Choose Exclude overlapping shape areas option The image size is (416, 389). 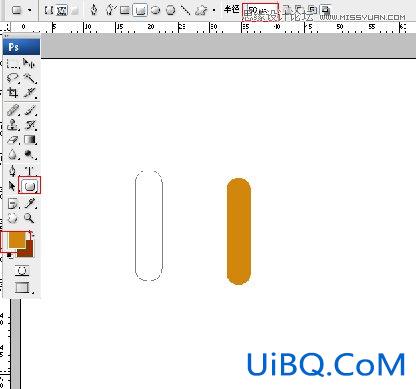pos(325,9)
